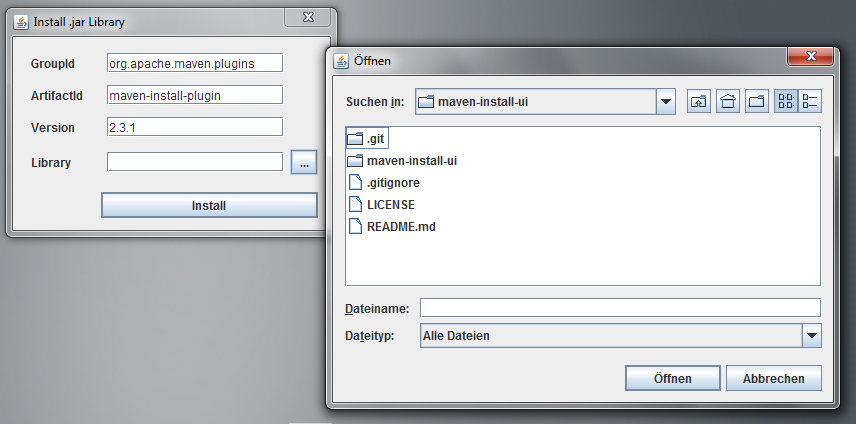Select the maven-install-ui folder in list
This screenshot has height=424, width=856.
402,161
